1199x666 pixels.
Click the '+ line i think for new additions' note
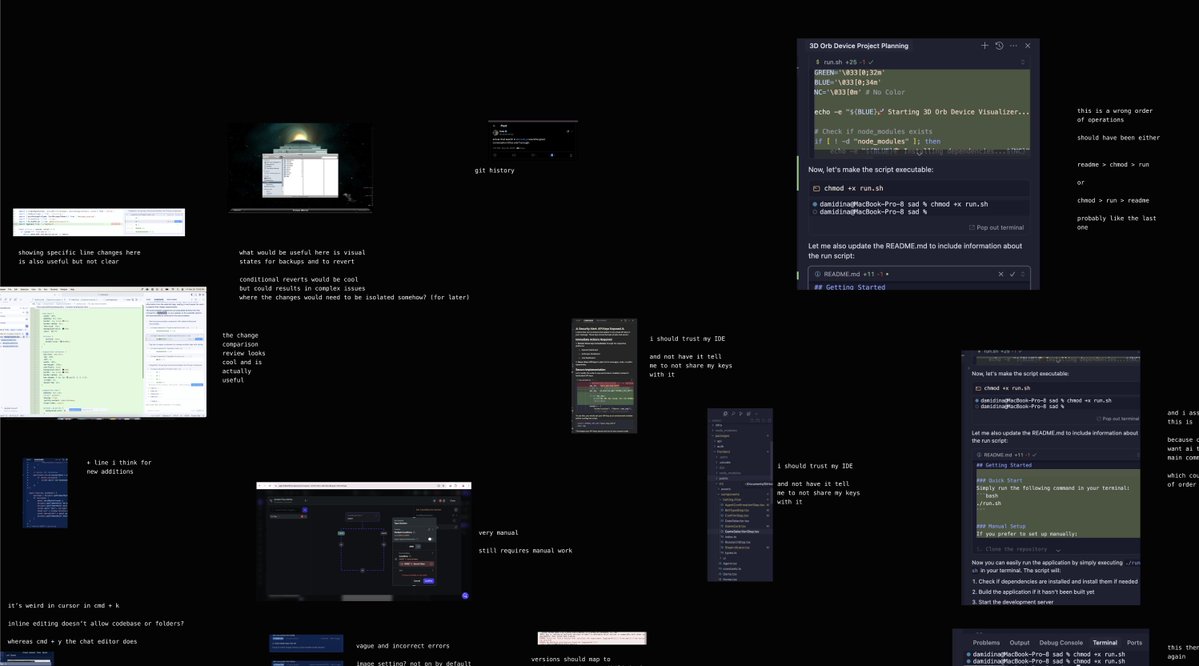[119, 467]
